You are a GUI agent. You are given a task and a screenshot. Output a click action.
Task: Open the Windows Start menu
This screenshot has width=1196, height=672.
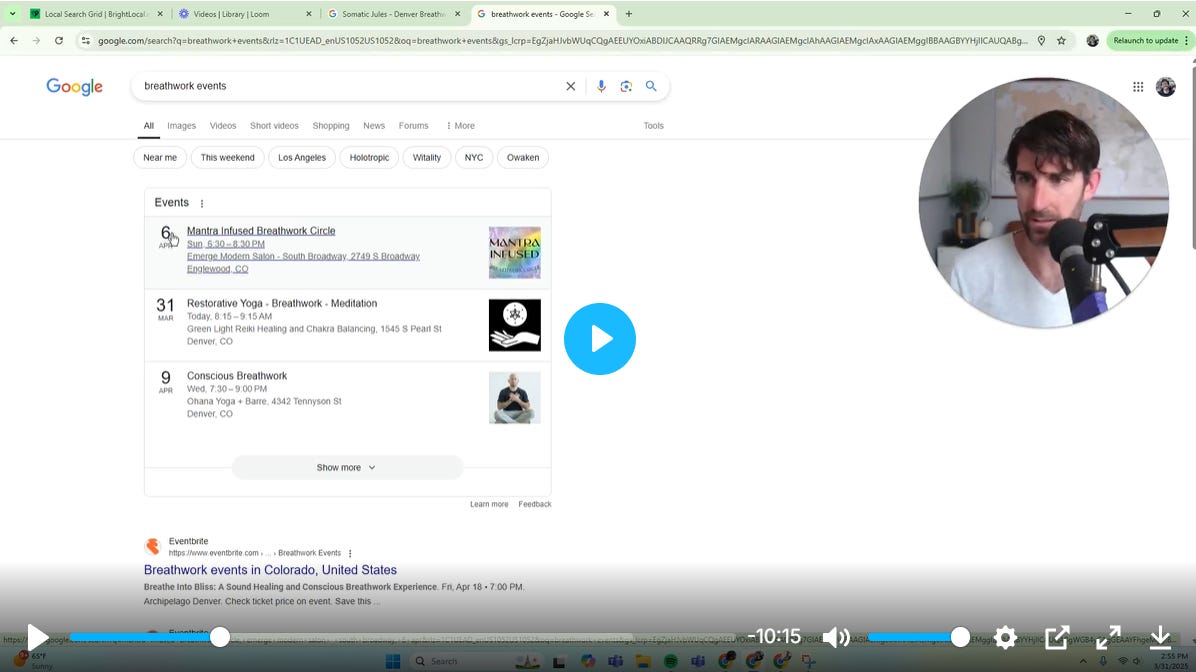click(393, 661)
